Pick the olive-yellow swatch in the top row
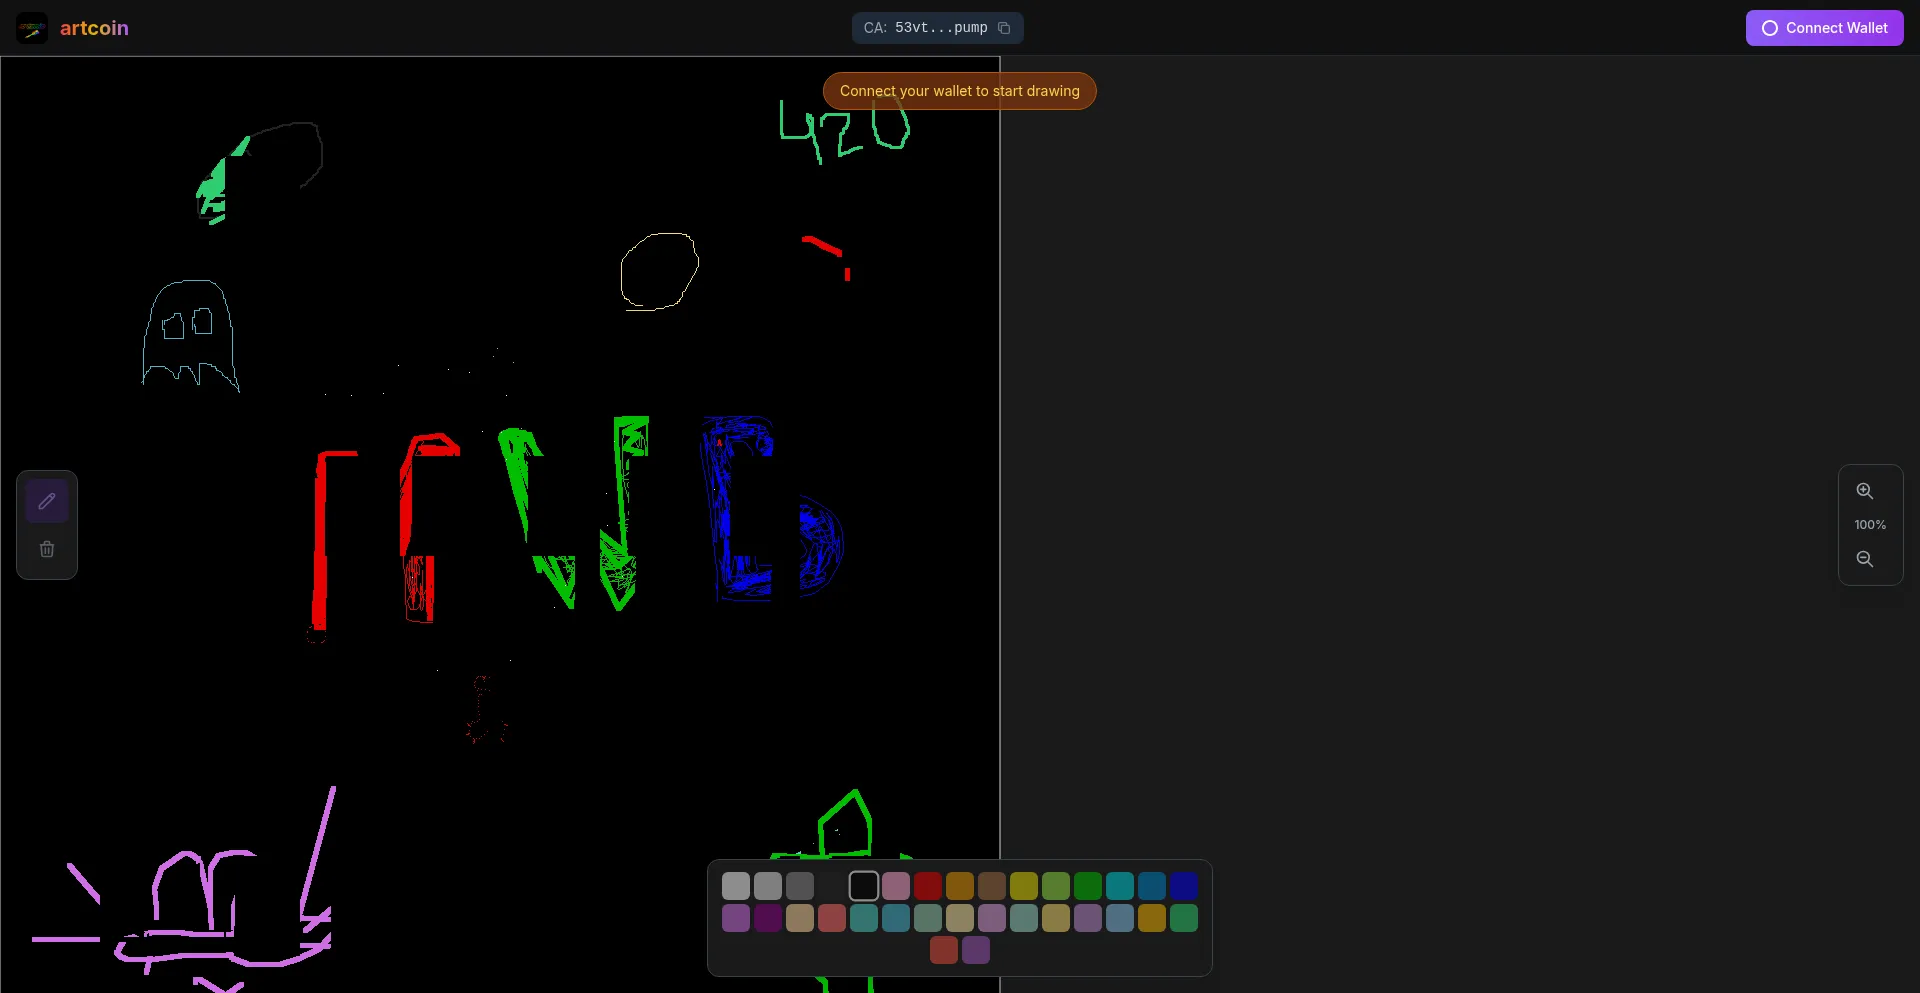The height and width of the screenshot is (993, 1920). tap(1024, 886)
